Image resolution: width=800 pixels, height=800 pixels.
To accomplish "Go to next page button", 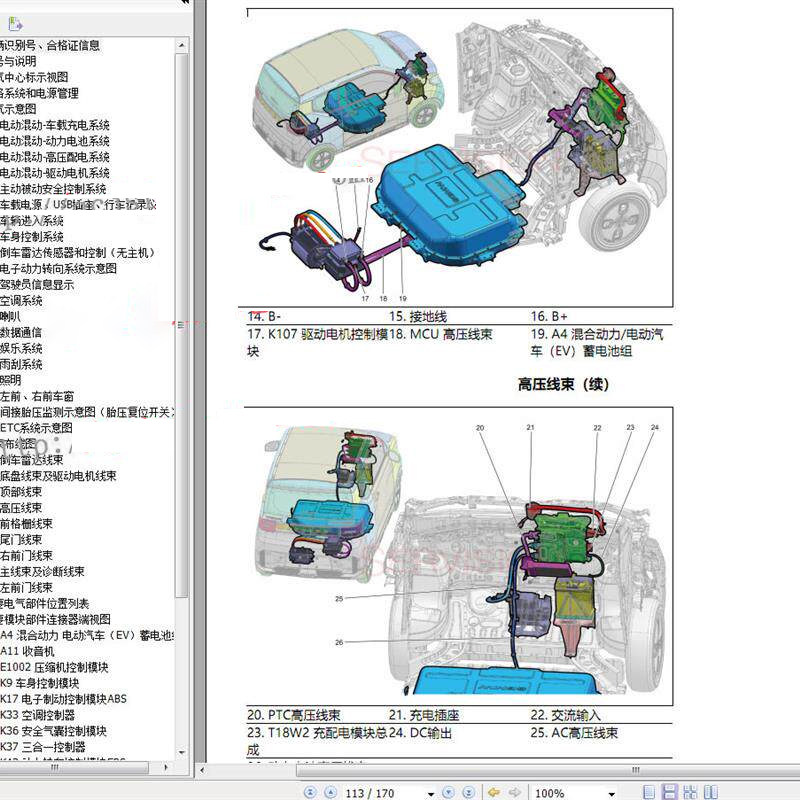I will pyautogui.click(x=448, y=792).
